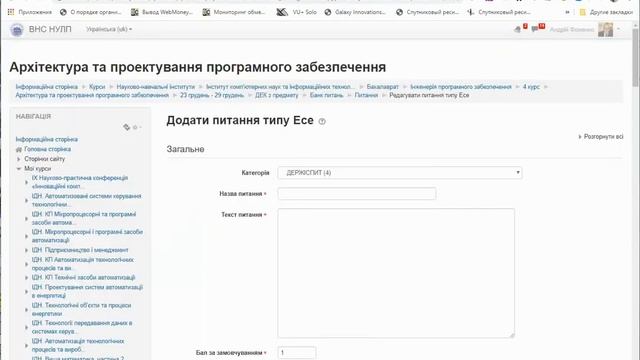Show hidden bookmarks overflow chevron
The image size is (640, 360).
567,12
